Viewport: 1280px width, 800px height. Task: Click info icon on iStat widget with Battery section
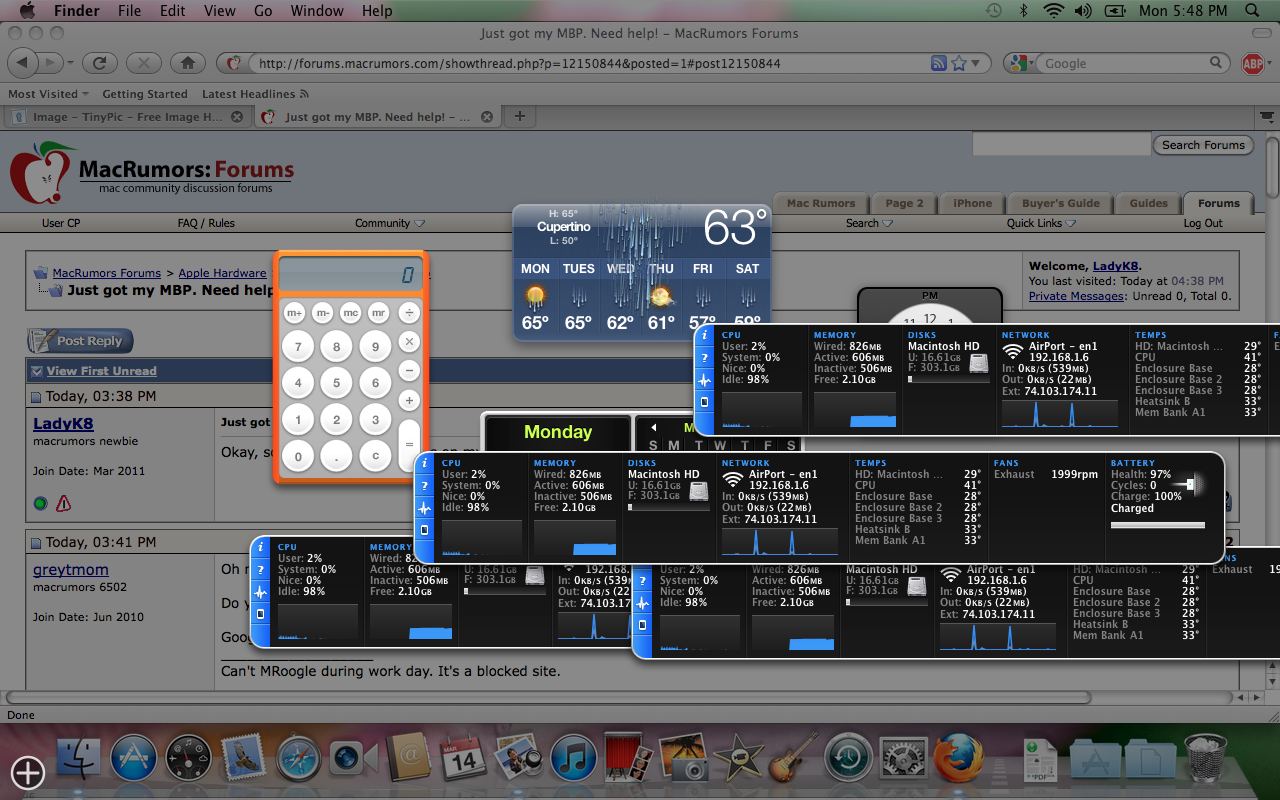pos(424,463)
